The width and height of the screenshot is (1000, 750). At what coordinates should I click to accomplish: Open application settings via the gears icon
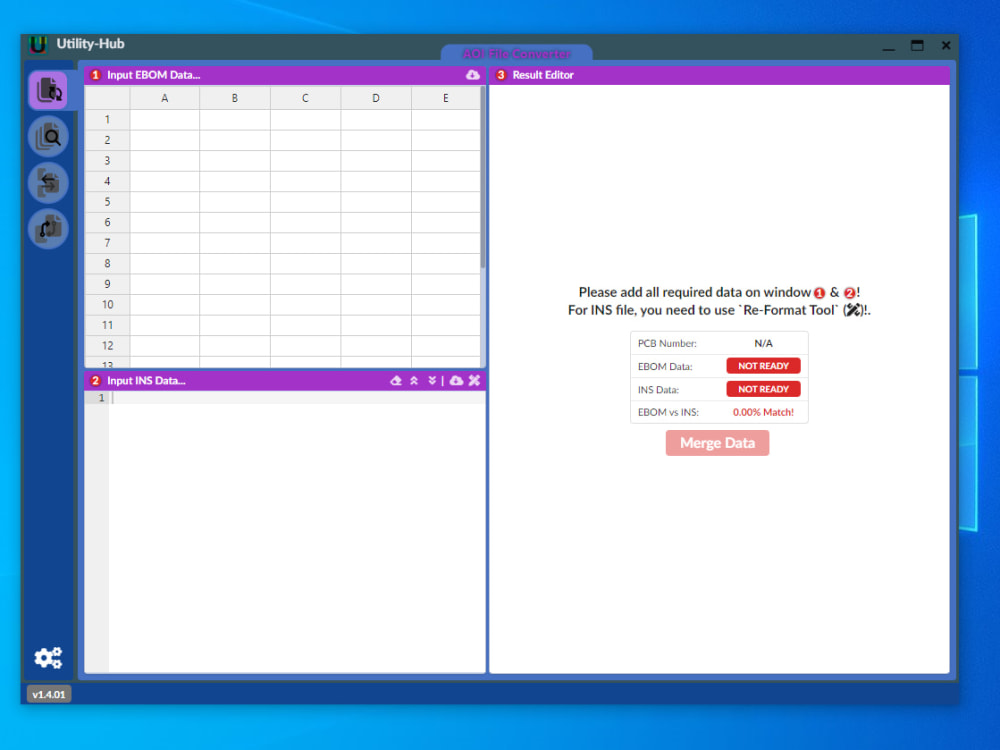47,657
